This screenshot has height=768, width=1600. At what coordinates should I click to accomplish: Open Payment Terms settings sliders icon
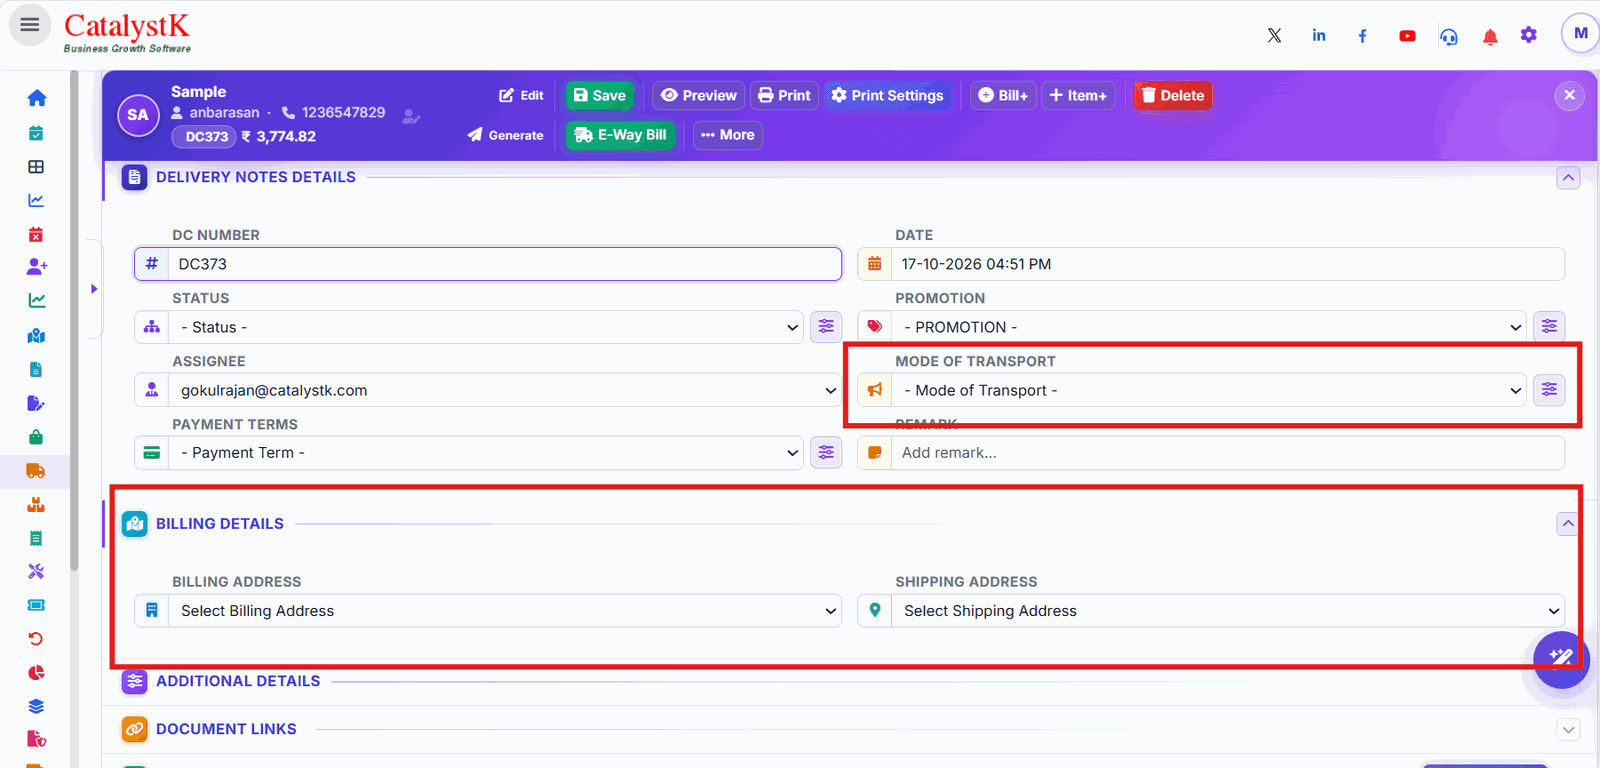click(826, 453)
